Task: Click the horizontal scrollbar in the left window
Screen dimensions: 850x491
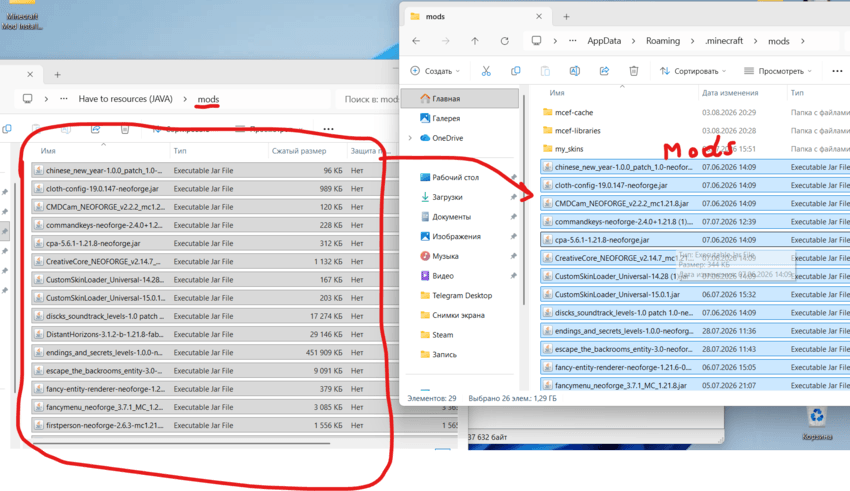Action: [182, 443]
